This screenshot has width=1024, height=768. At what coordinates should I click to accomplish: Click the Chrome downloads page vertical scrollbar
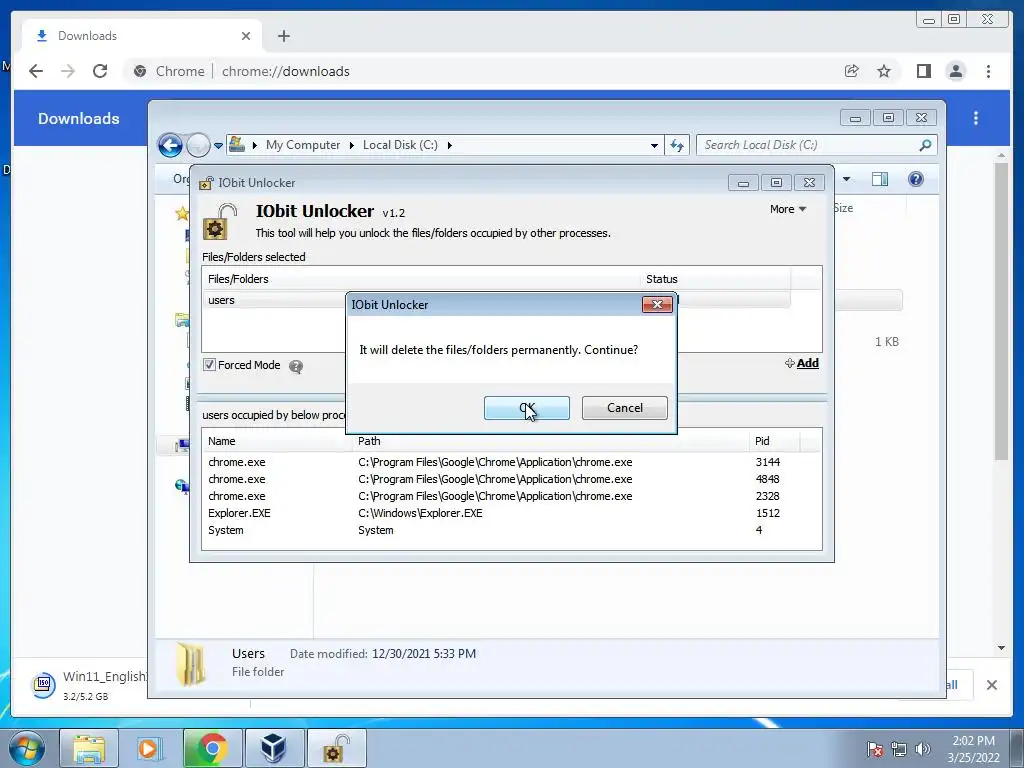coord(1002,312)
